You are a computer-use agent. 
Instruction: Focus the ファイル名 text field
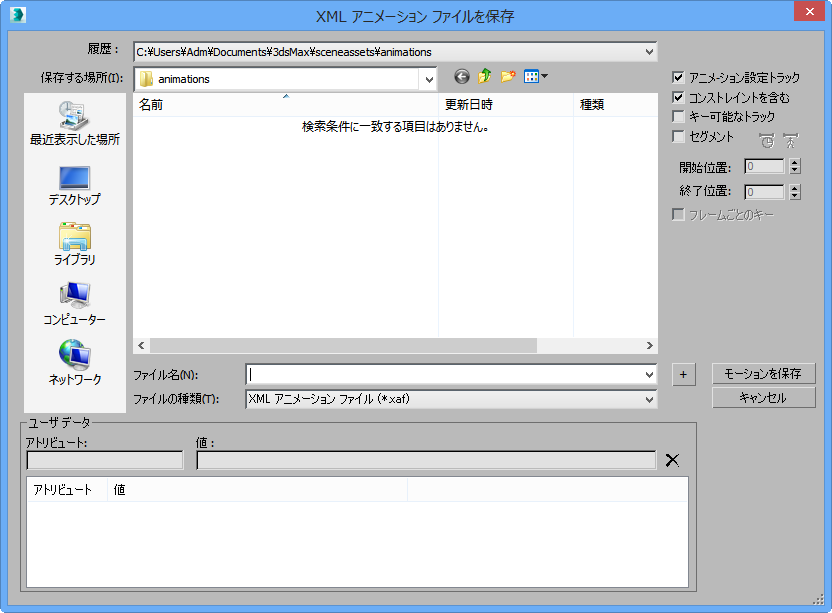point(445,375)
